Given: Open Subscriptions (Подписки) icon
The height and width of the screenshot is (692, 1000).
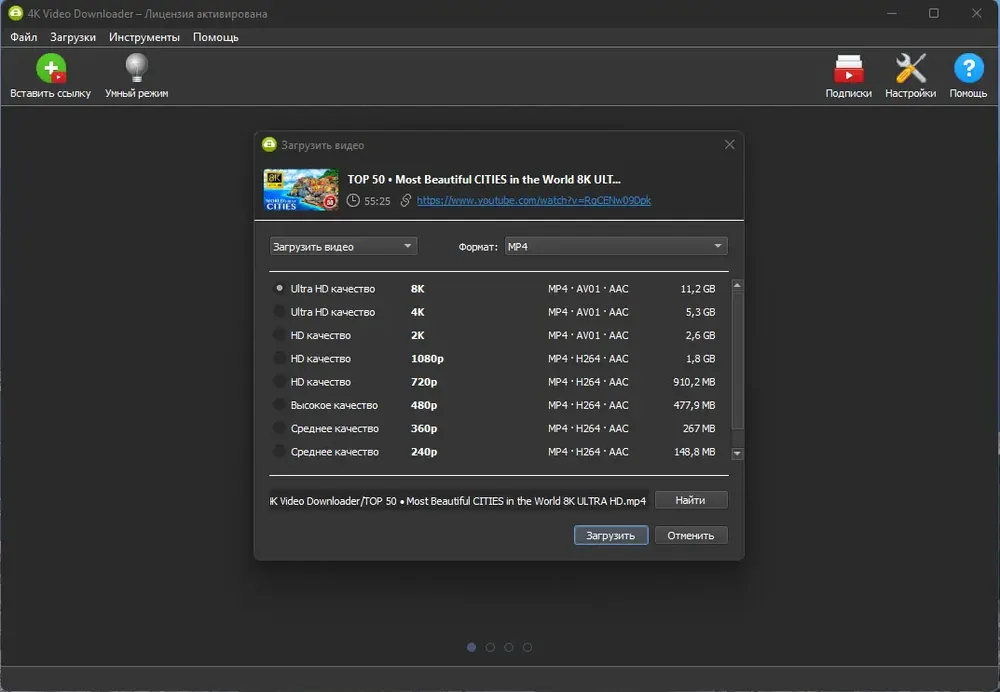Looking at the screenshot, I should tap(848, 69).
